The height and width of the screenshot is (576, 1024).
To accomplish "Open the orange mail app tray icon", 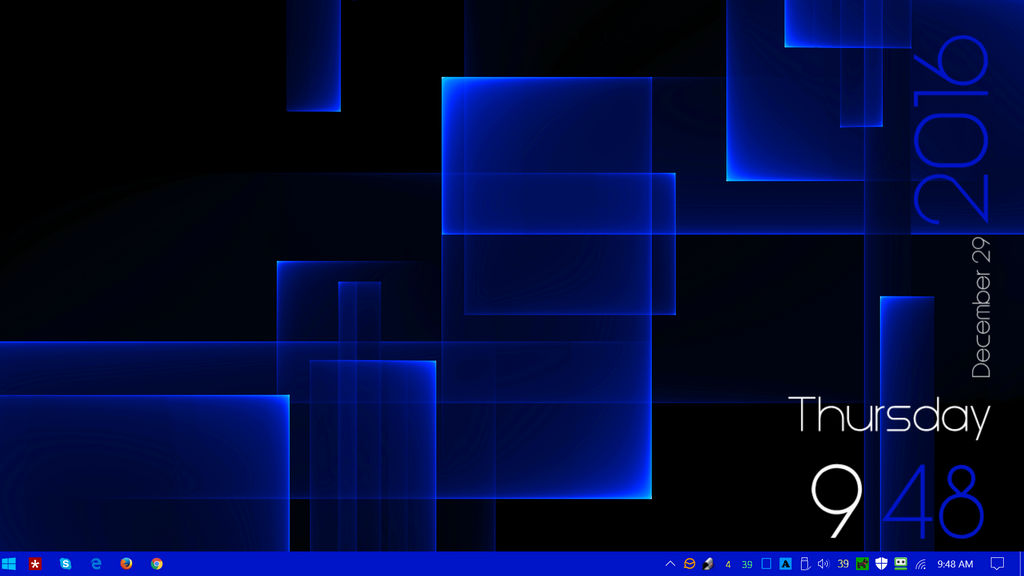I will [688, 563].
